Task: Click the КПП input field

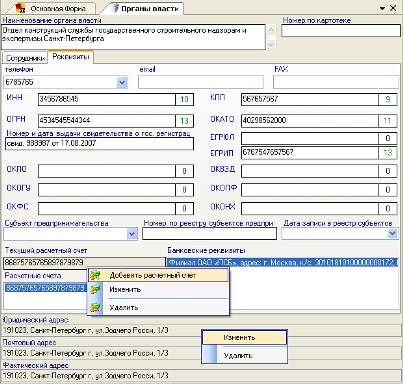Action: coord(310,99)
